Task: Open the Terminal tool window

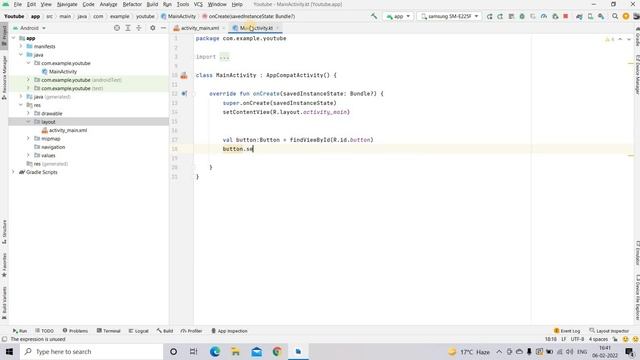Action: [x=109, y=331]
